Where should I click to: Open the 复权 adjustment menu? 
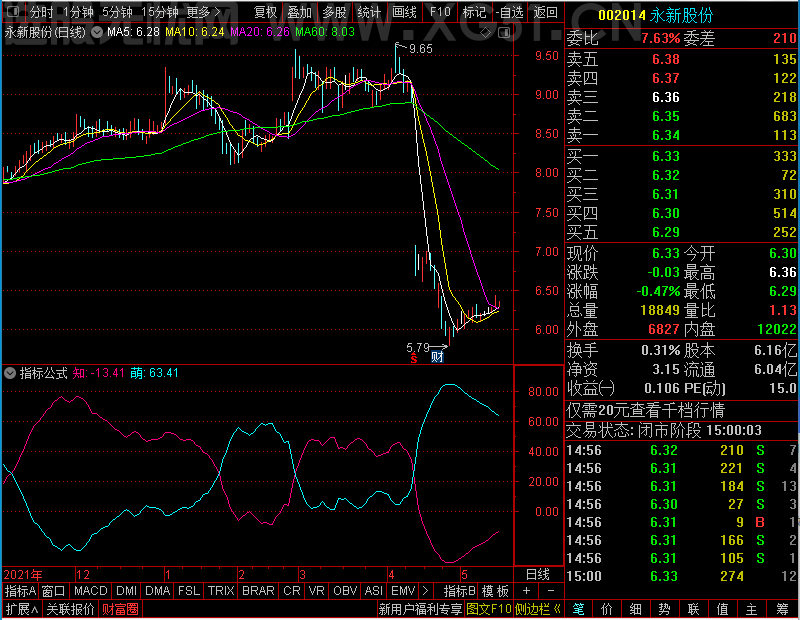(266, 12)
